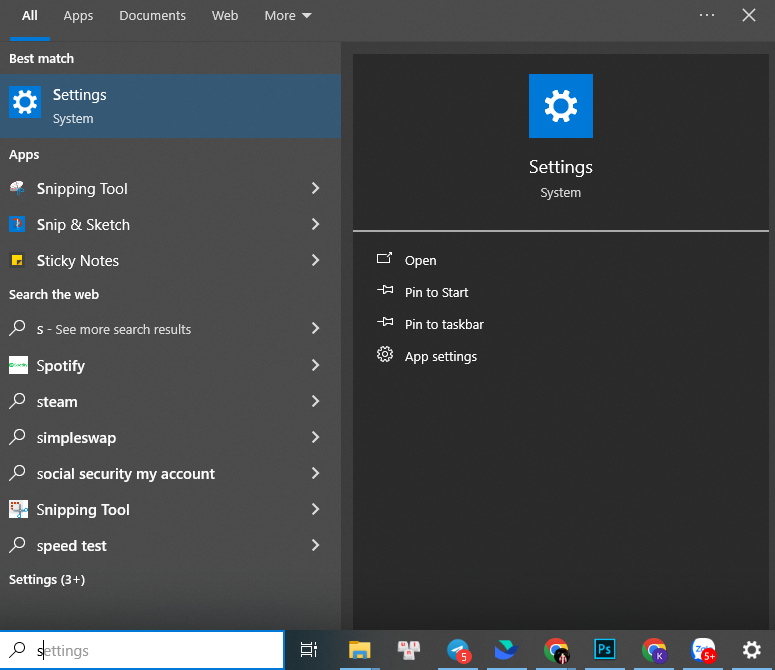The height and width of the screenshot is (670, 775).
Task: Select the Web search tab
Action: coord(225,16)
